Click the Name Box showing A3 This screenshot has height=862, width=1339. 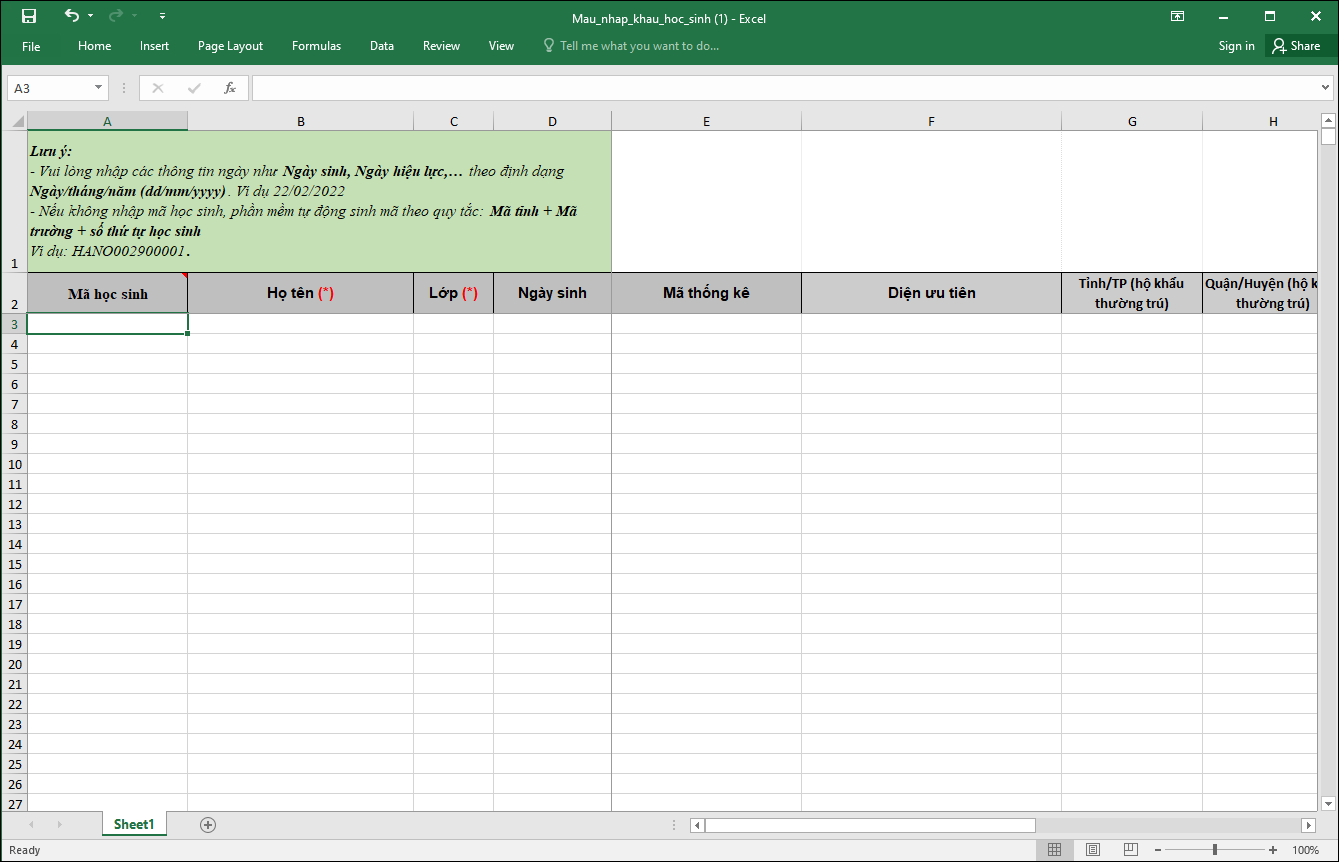click(x=50, y=88)
